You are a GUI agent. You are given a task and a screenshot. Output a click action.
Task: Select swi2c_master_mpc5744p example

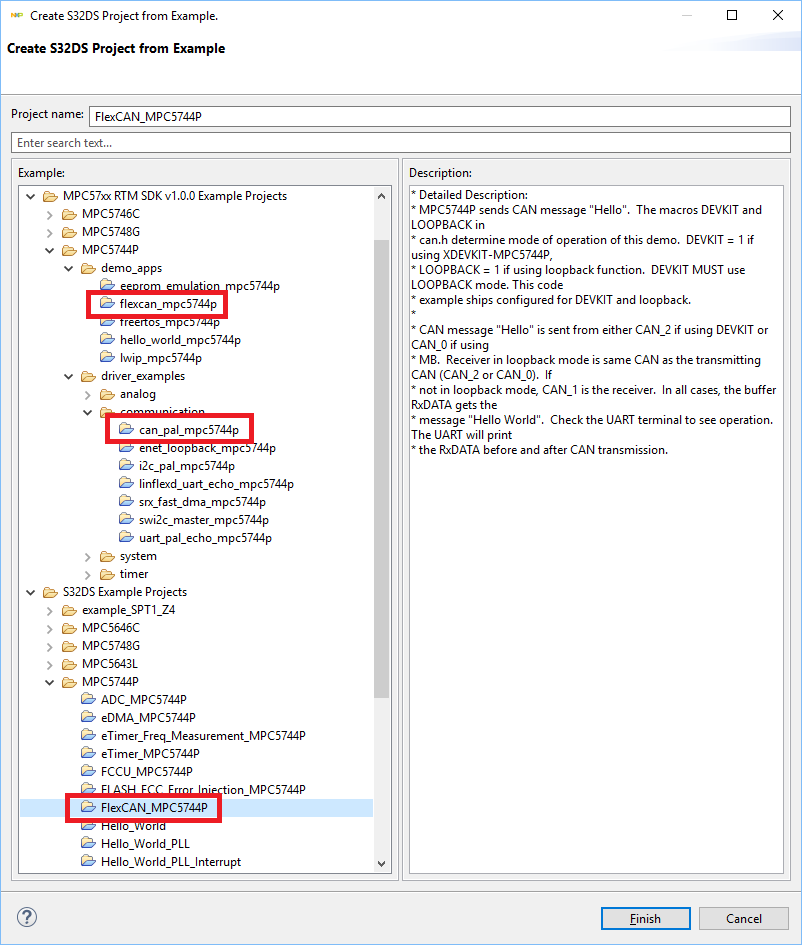(204, 520)
